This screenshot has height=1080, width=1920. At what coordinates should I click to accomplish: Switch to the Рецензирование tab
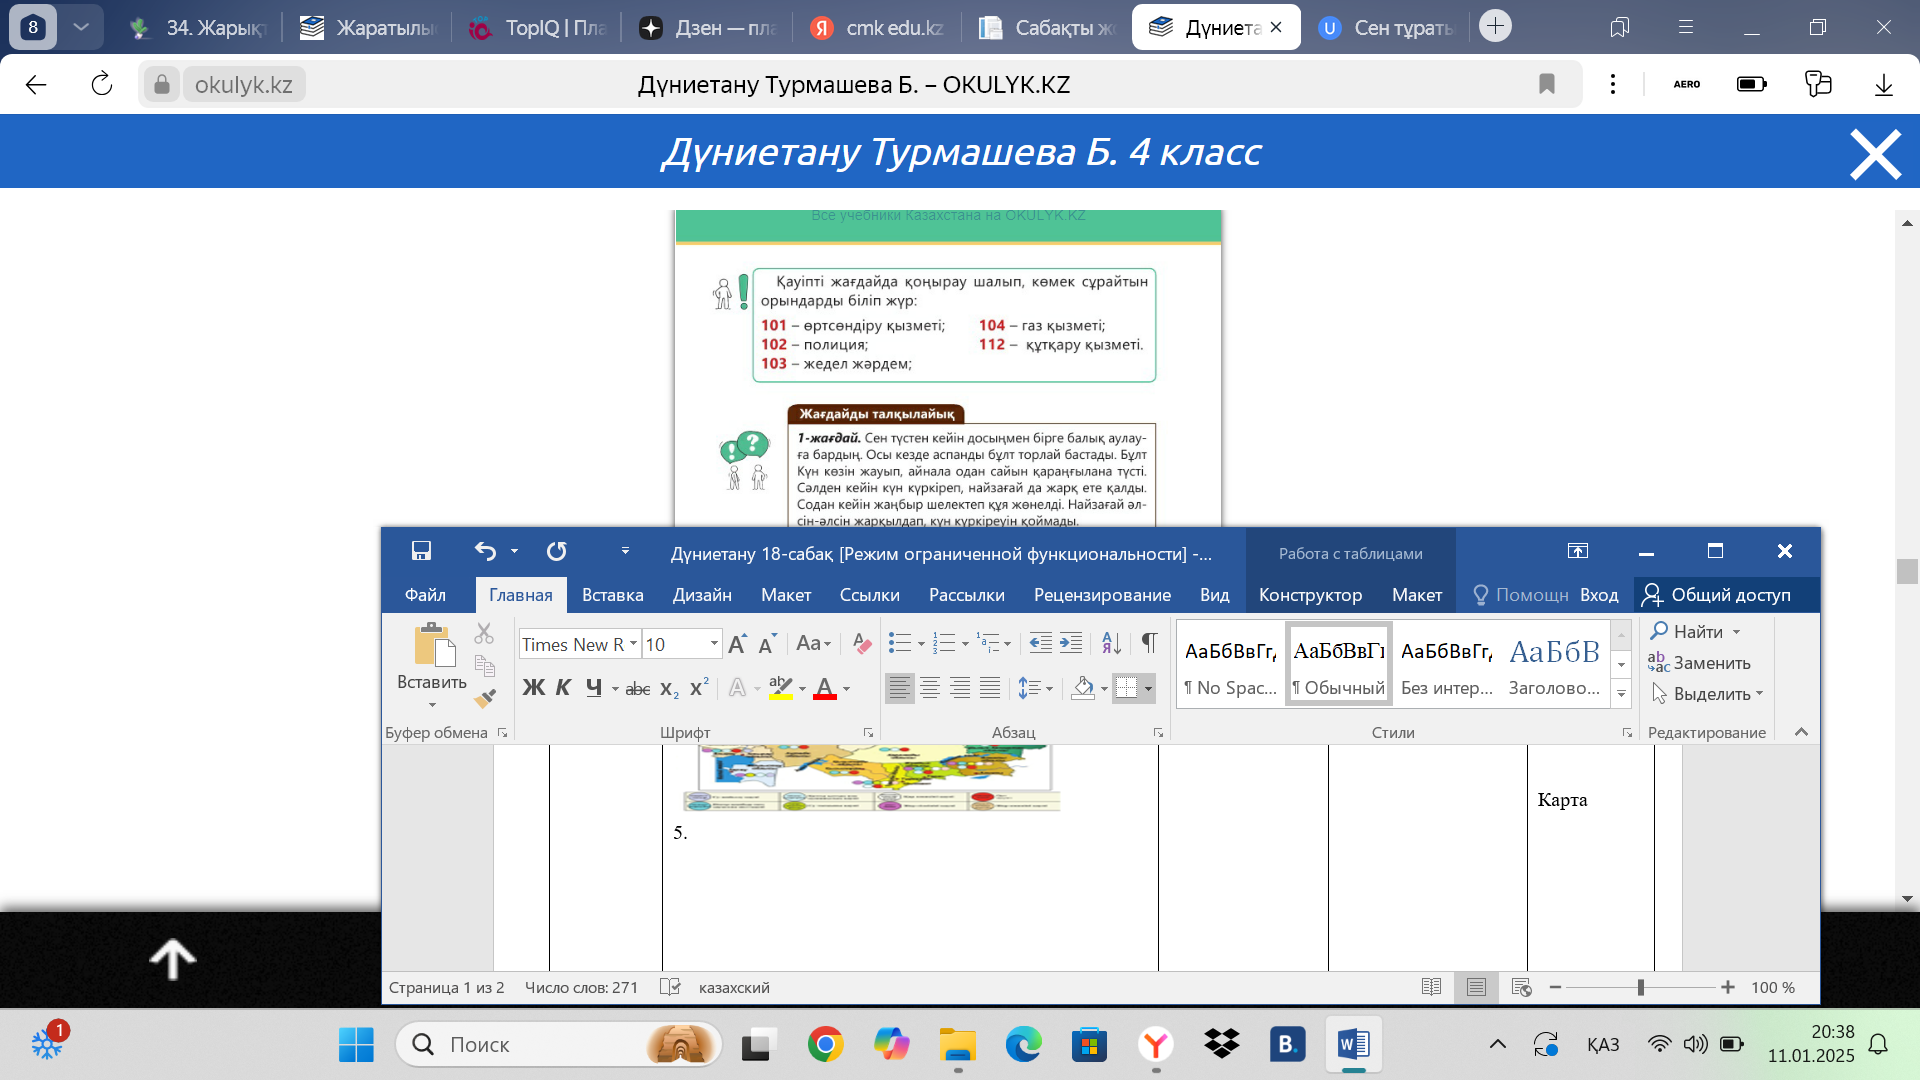(1102, 595)
